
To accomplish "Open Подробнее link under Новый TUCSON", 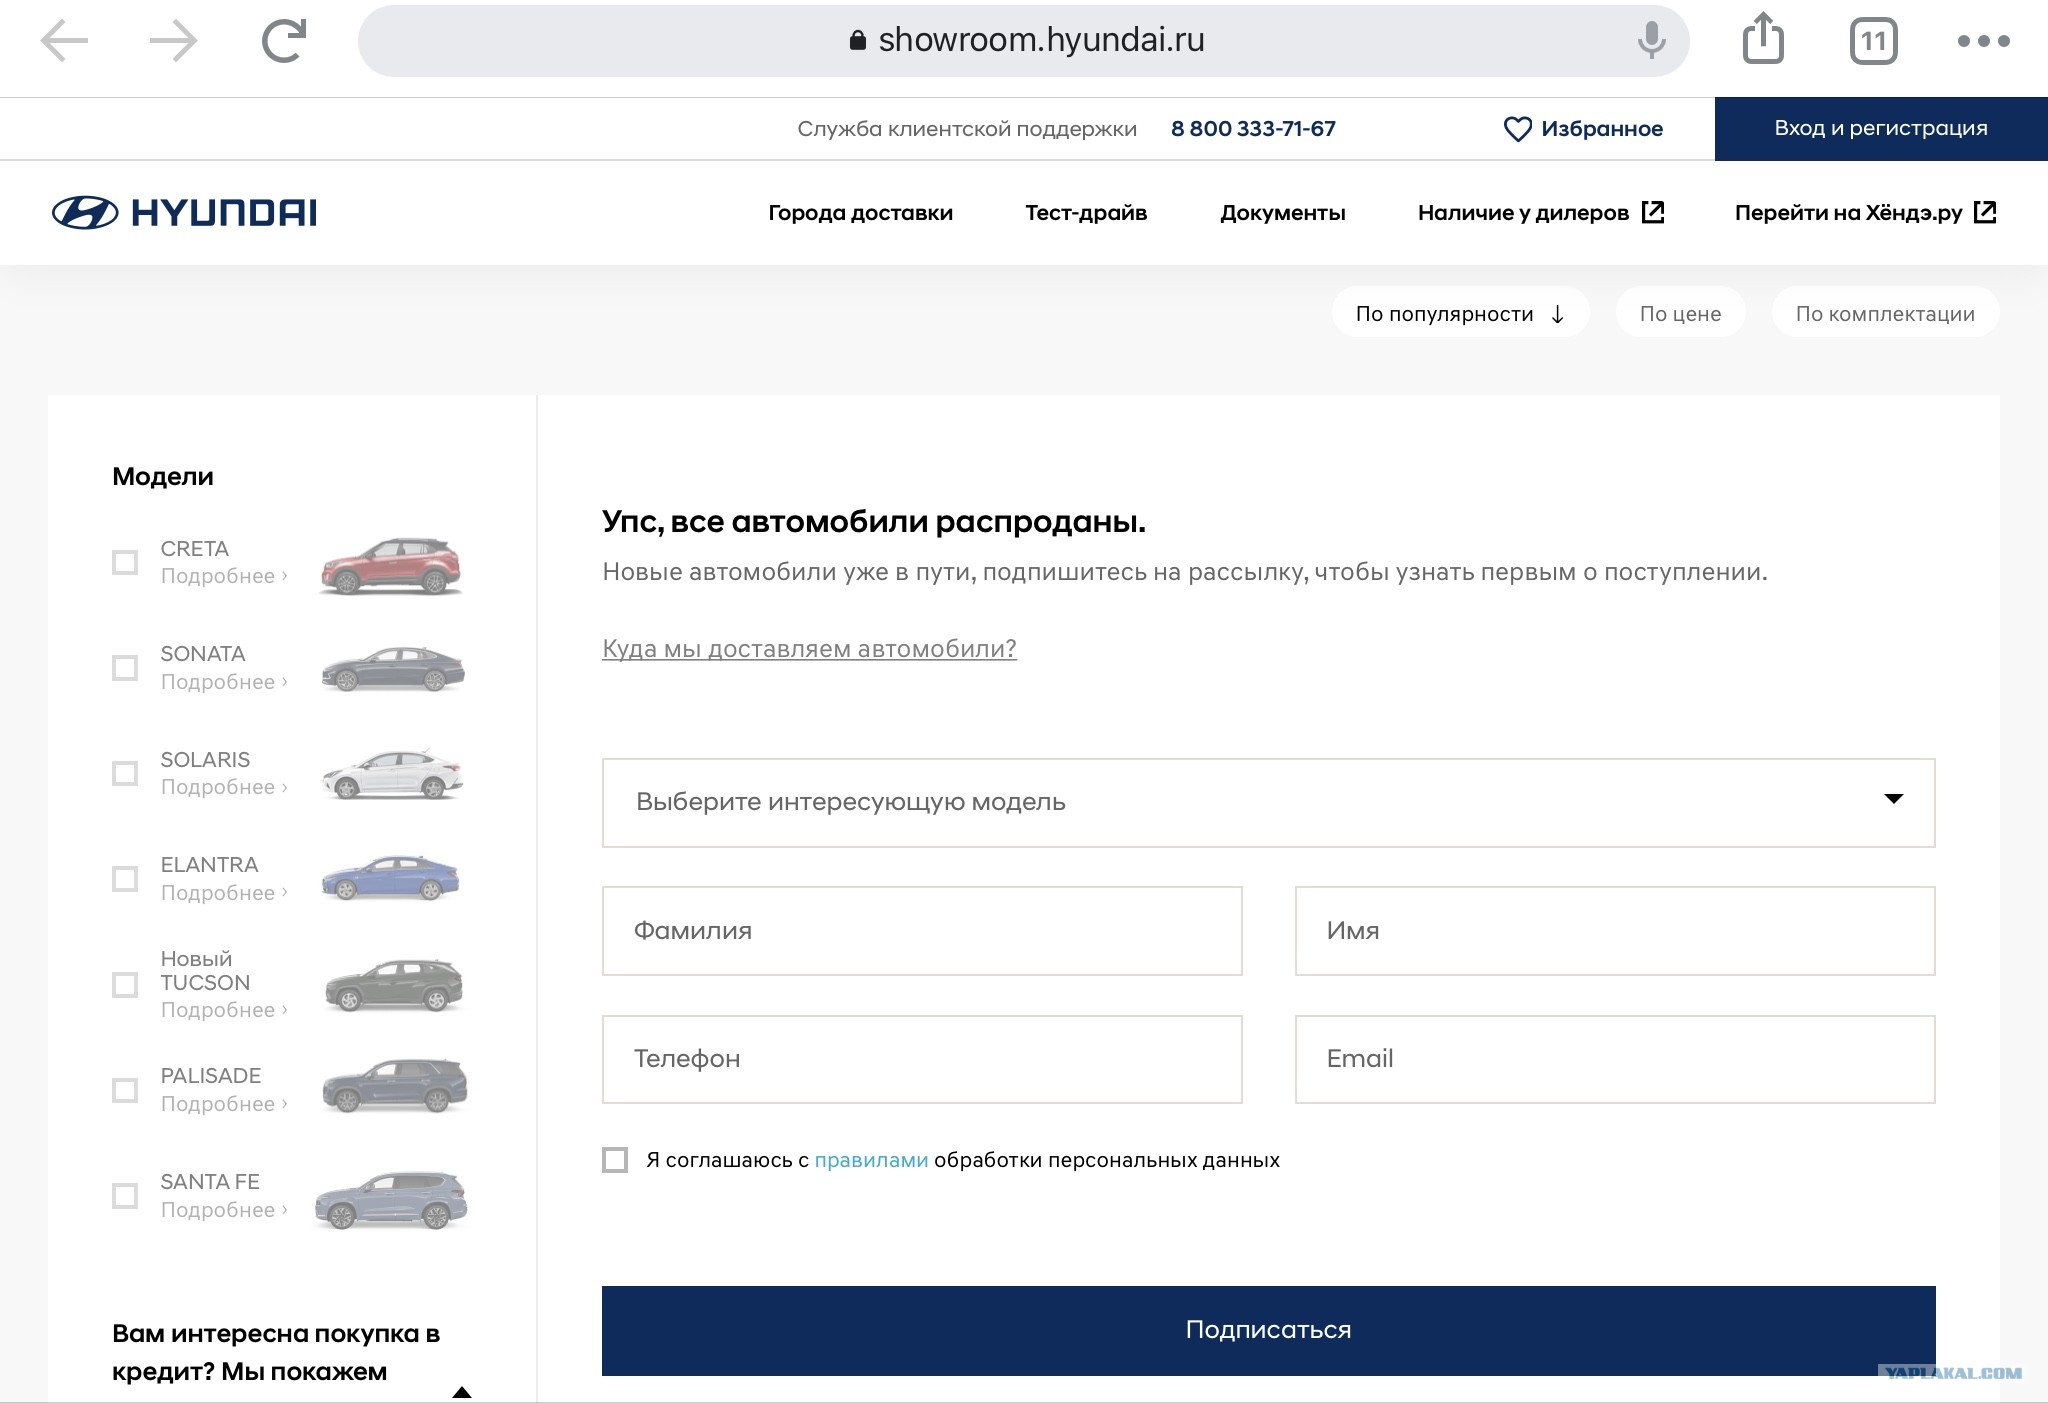I will pos(224,1010).
